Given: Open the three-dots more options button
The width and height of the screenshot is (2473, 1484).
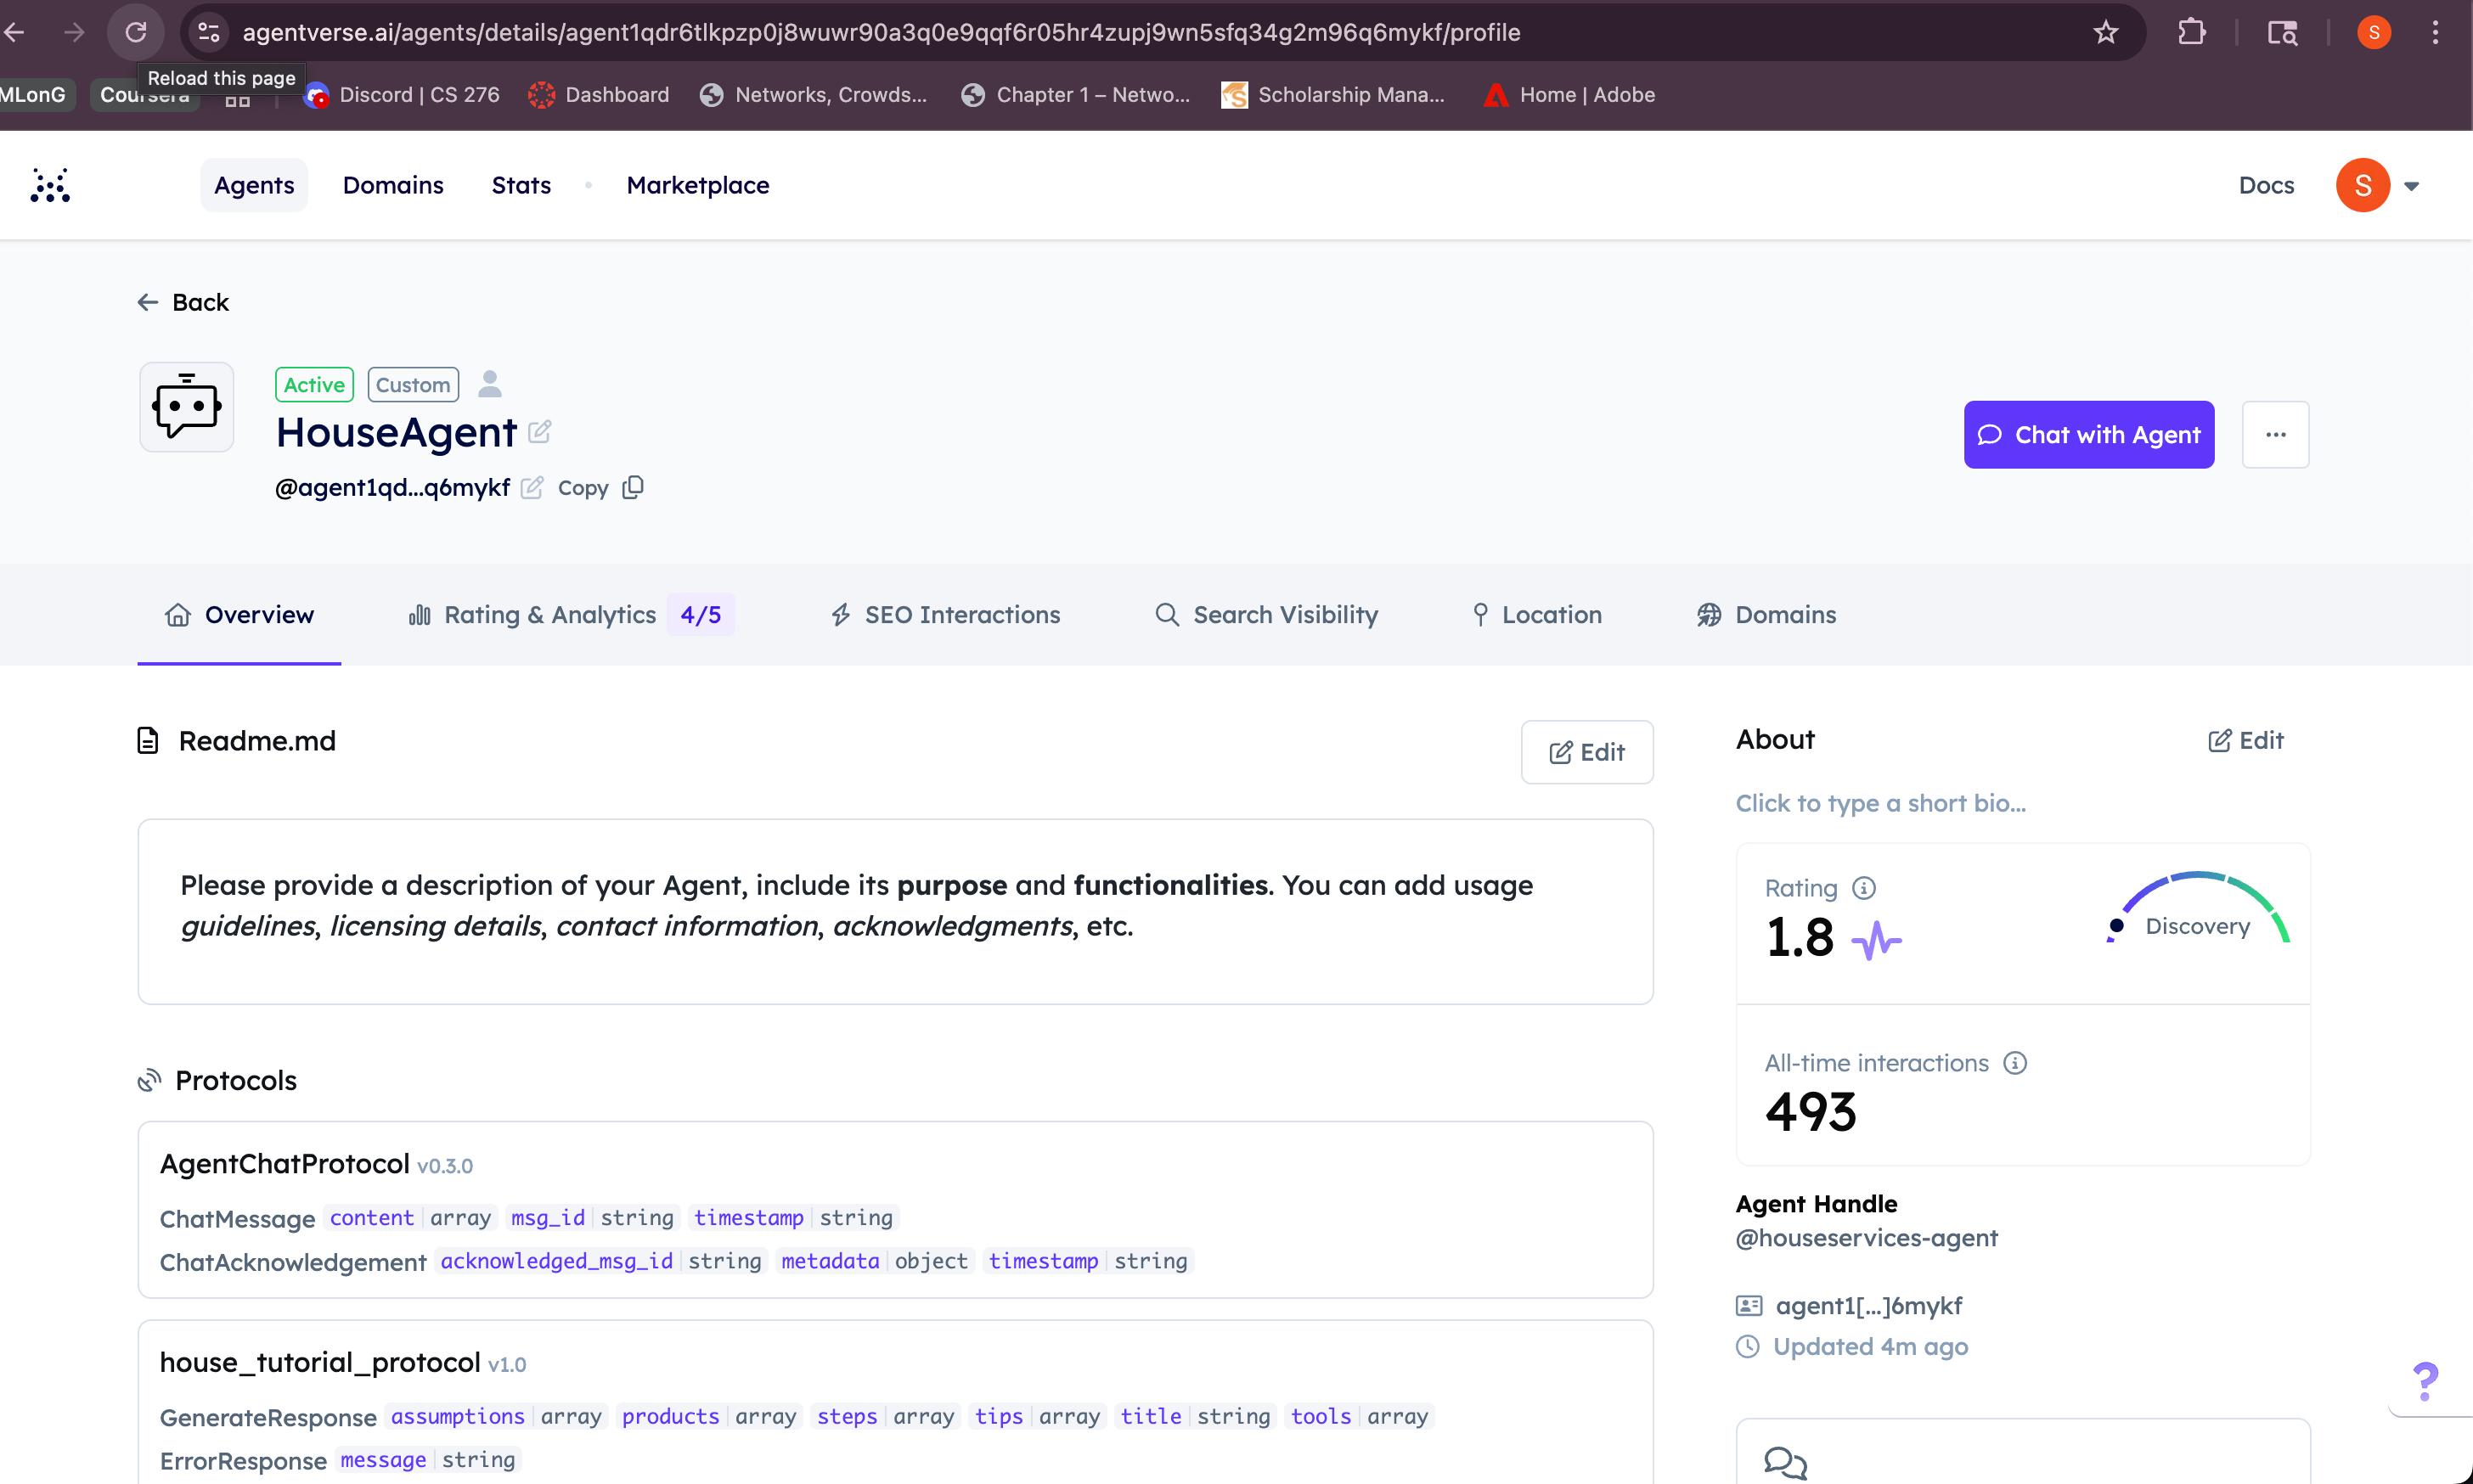Looking at the screenshot, I should click(x=2275, y=435).
